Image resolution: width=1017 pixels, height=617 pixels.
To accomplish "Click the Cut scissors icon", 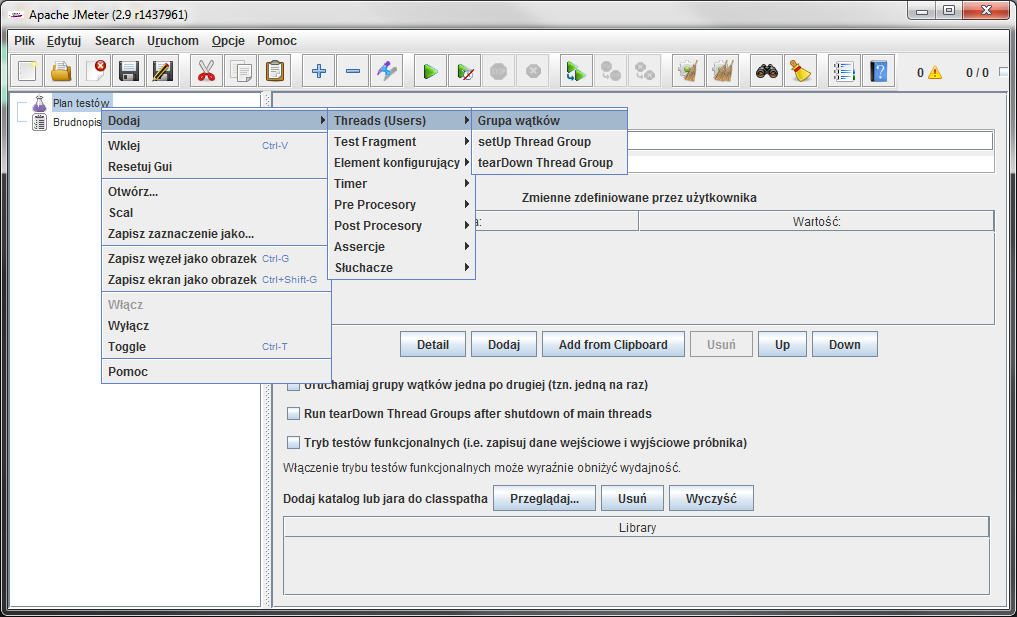I will coord(206,71).
